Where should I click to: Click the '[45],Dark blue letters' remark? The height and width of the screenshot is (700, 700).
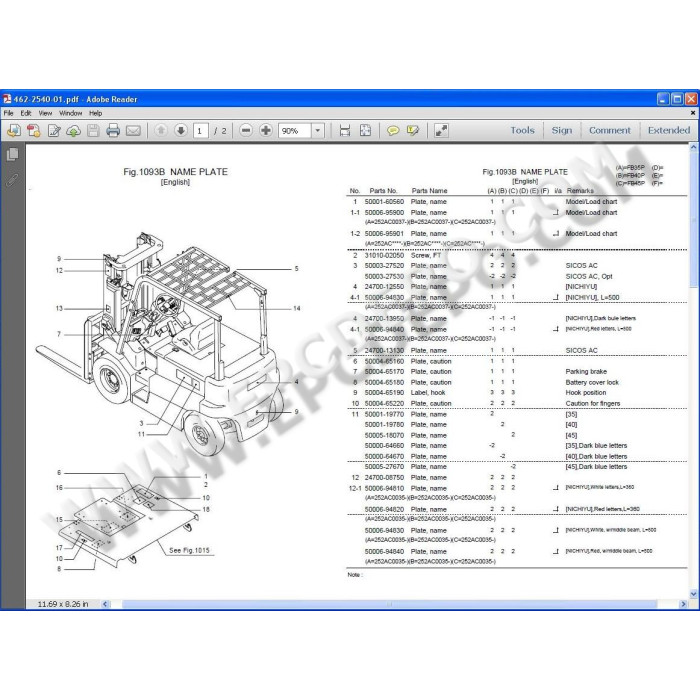(x=596, y=467)
